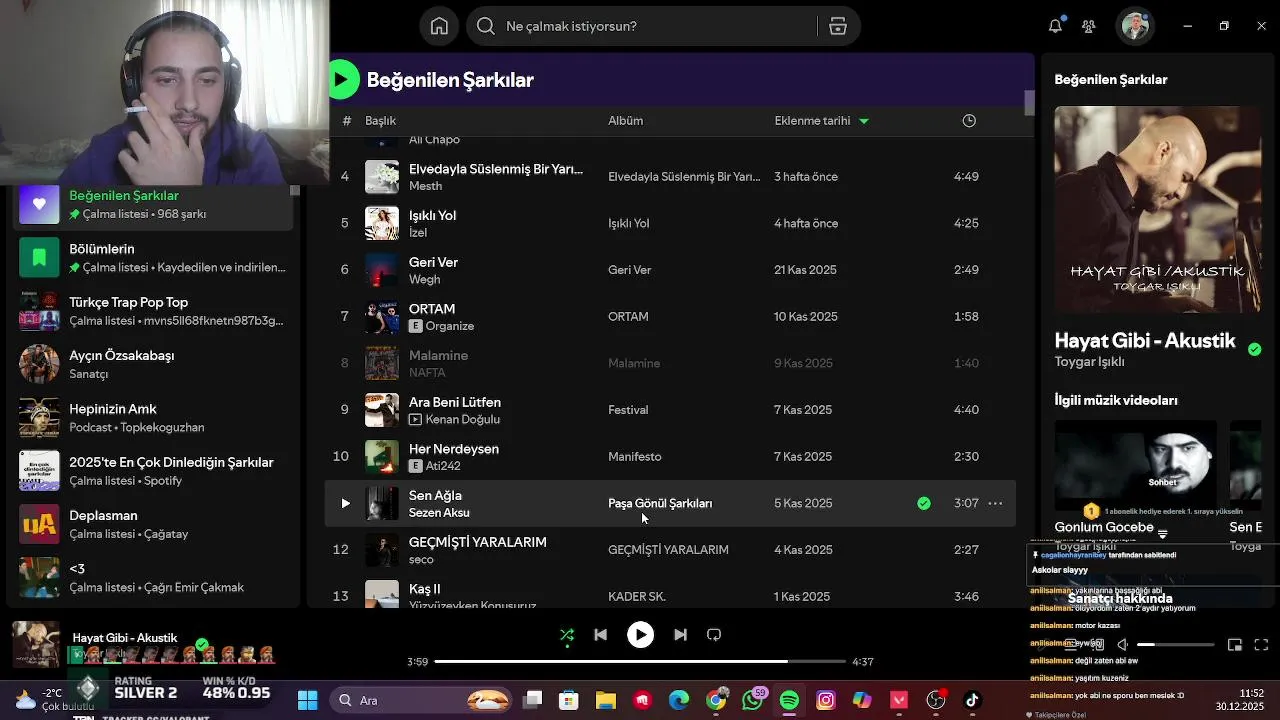Open the mini player
Viewport: 1280px width, 720px height.
(x=1235, y=645)
